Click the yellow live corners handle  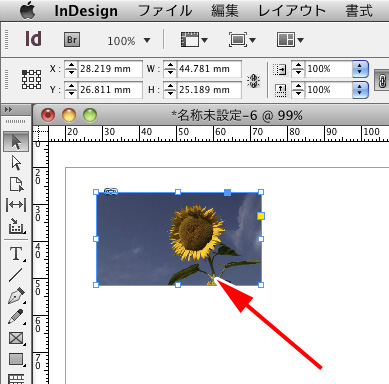261,216
